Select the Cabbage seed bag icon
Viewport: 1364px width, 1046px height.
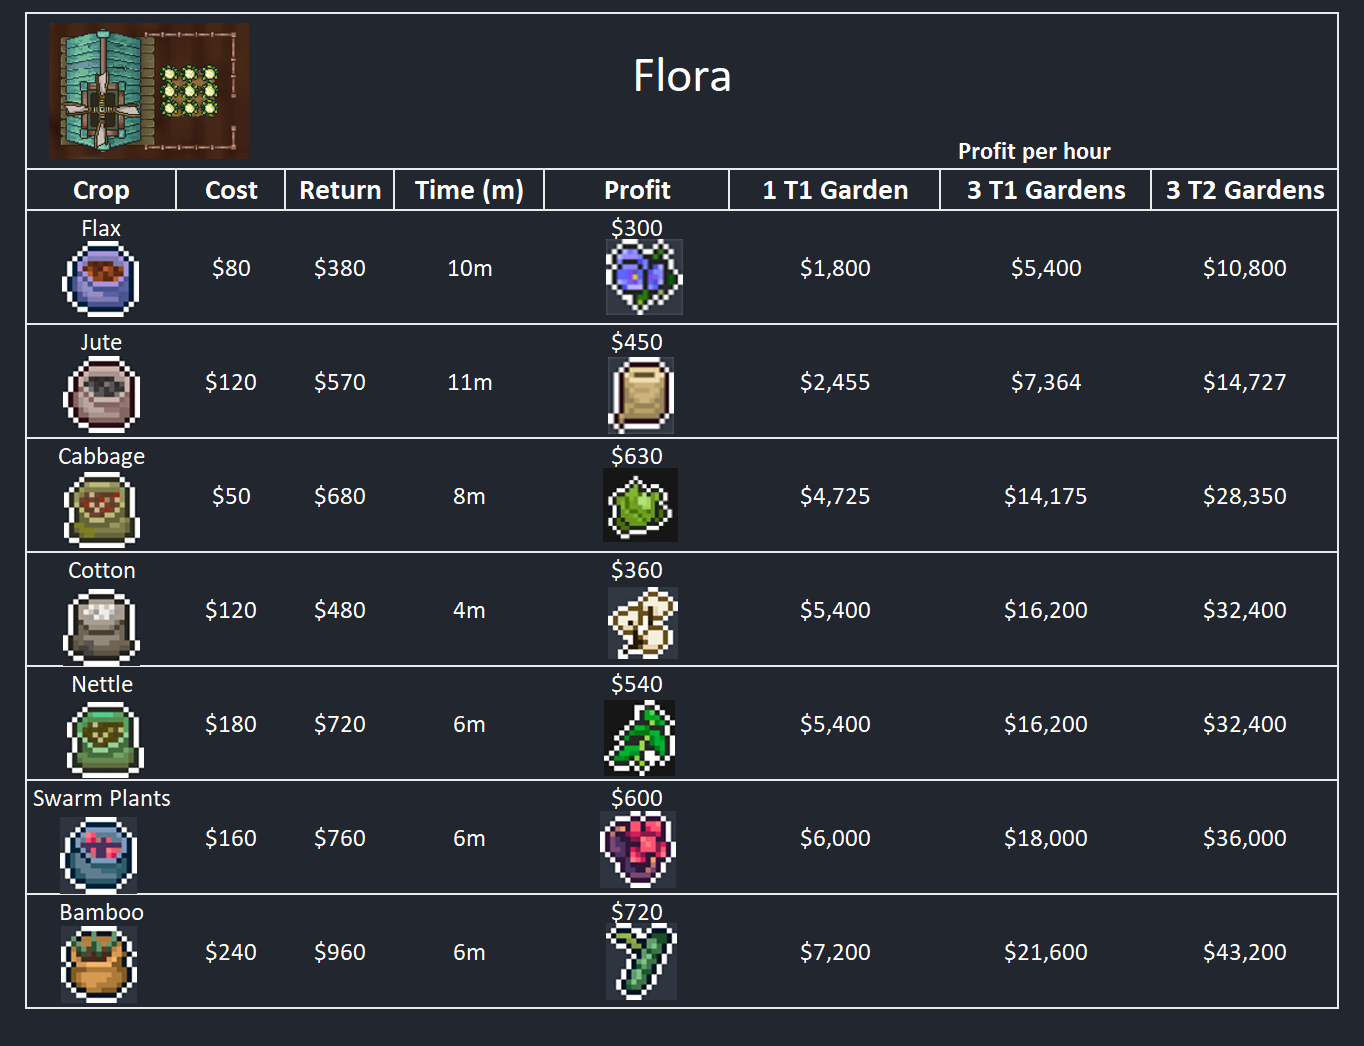tap(101, 508)
